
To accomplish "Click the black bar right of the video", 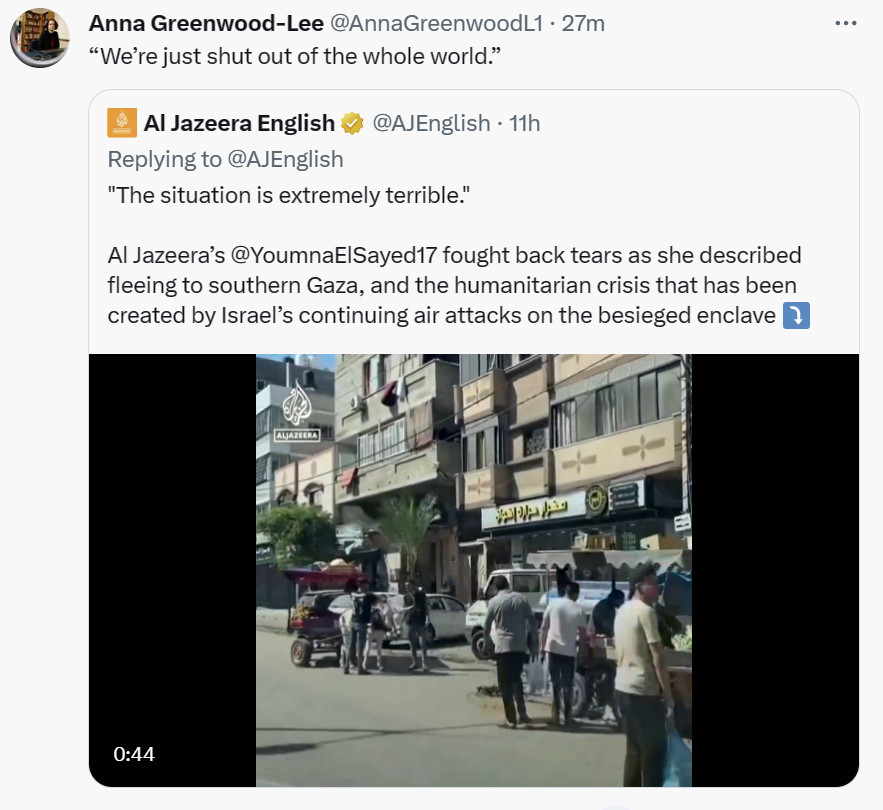I will (775, 570).
